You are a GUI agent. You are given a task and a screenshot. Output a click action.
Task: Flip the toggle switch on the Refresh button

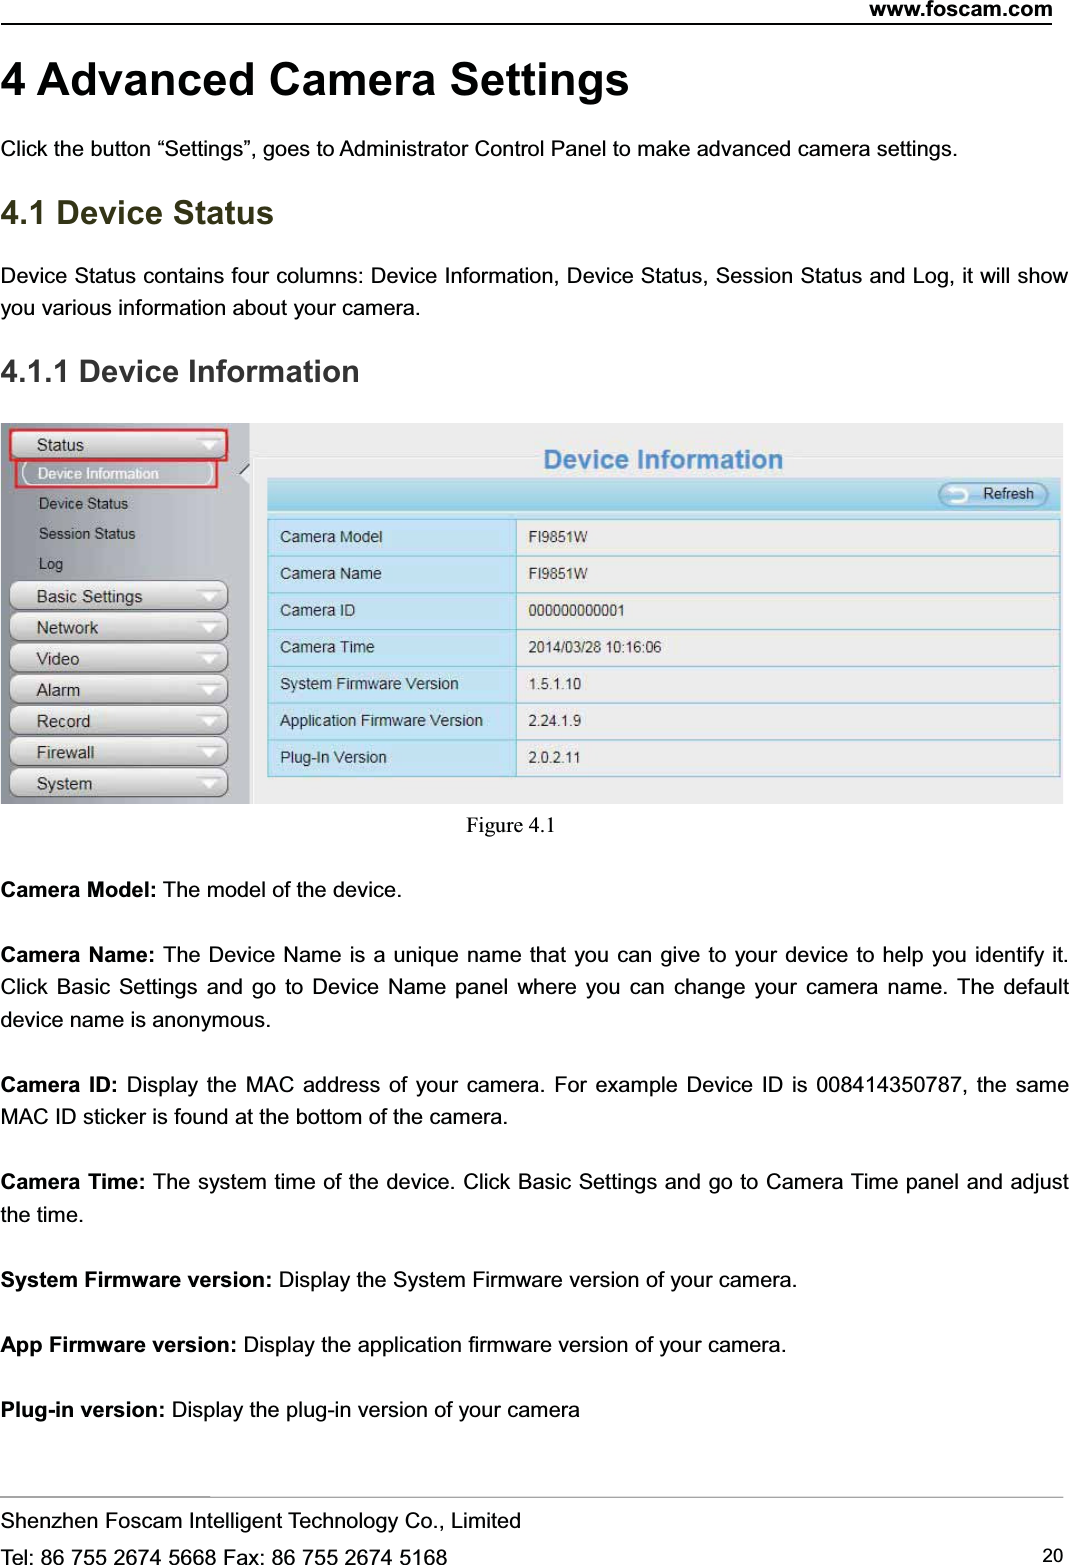point(957,493)
